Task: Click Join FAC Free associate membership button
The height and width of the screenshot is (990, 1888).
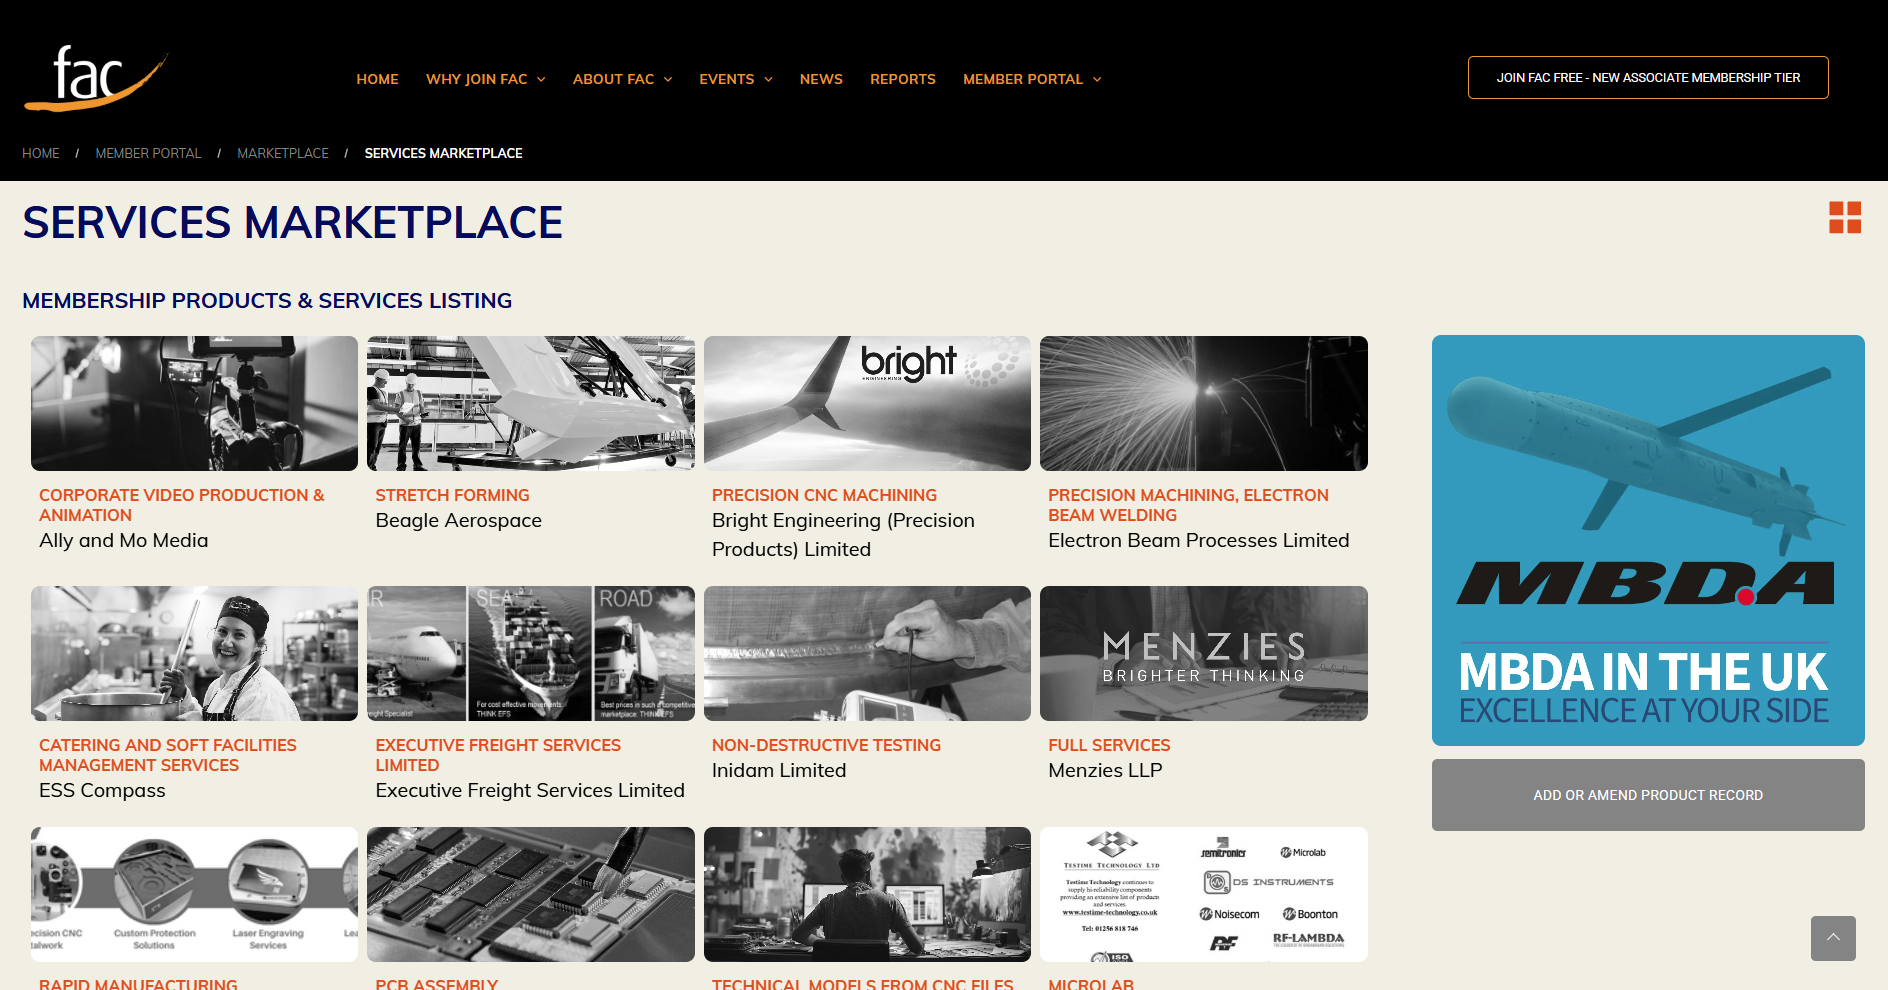Action: (x=1648, y=78)
